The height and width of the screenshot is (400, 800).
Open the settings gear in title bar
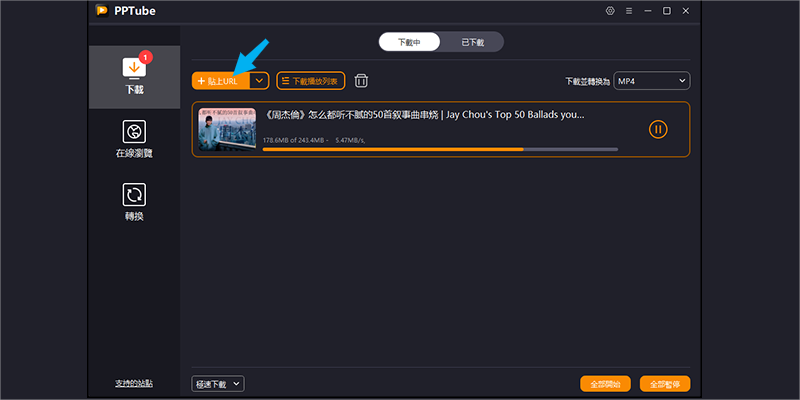[610, 11]
